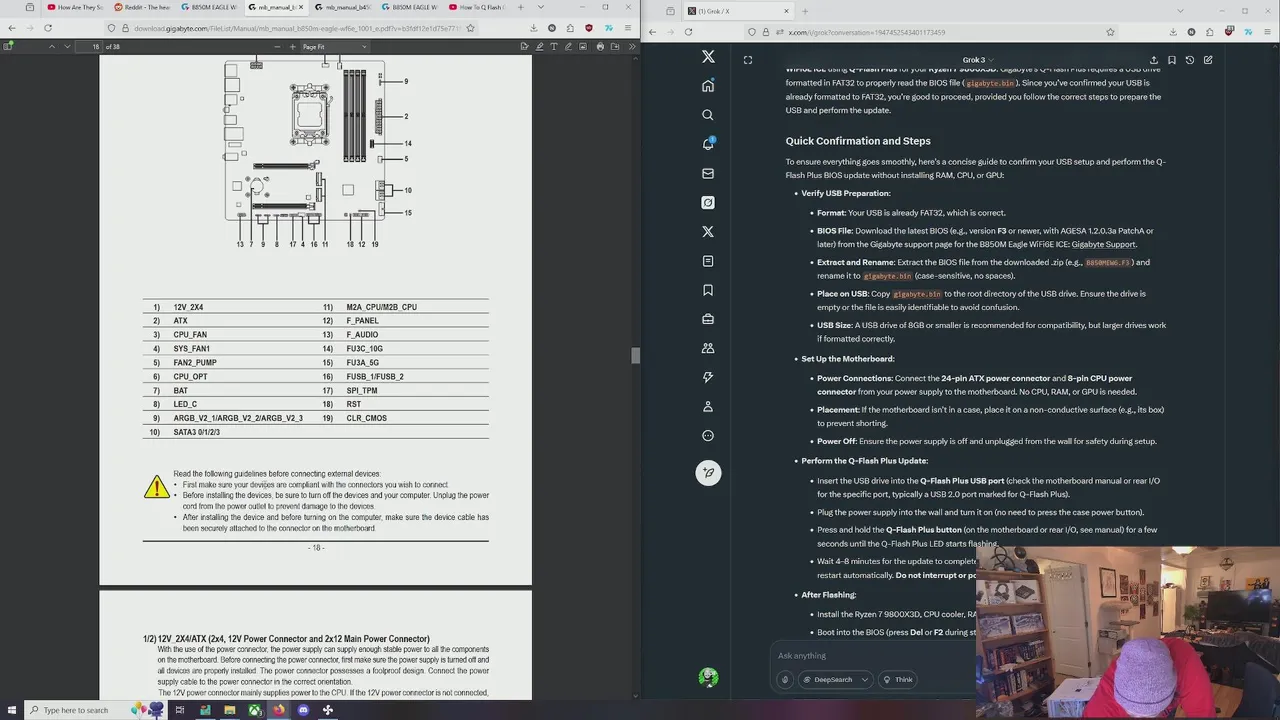Switch to mb_manual_b45 tab
This screenshot has height=720, width=1280.
click(x=343, y=7)
